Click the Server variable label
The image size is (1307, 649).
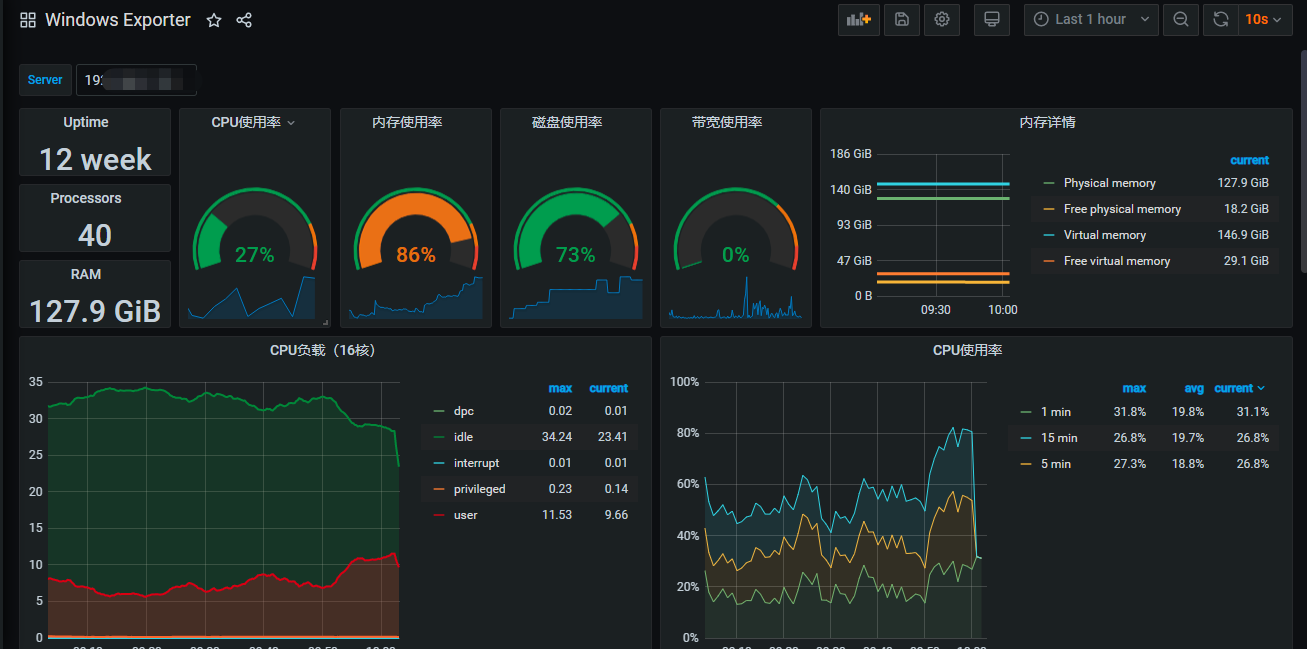(x=45, y=80)
